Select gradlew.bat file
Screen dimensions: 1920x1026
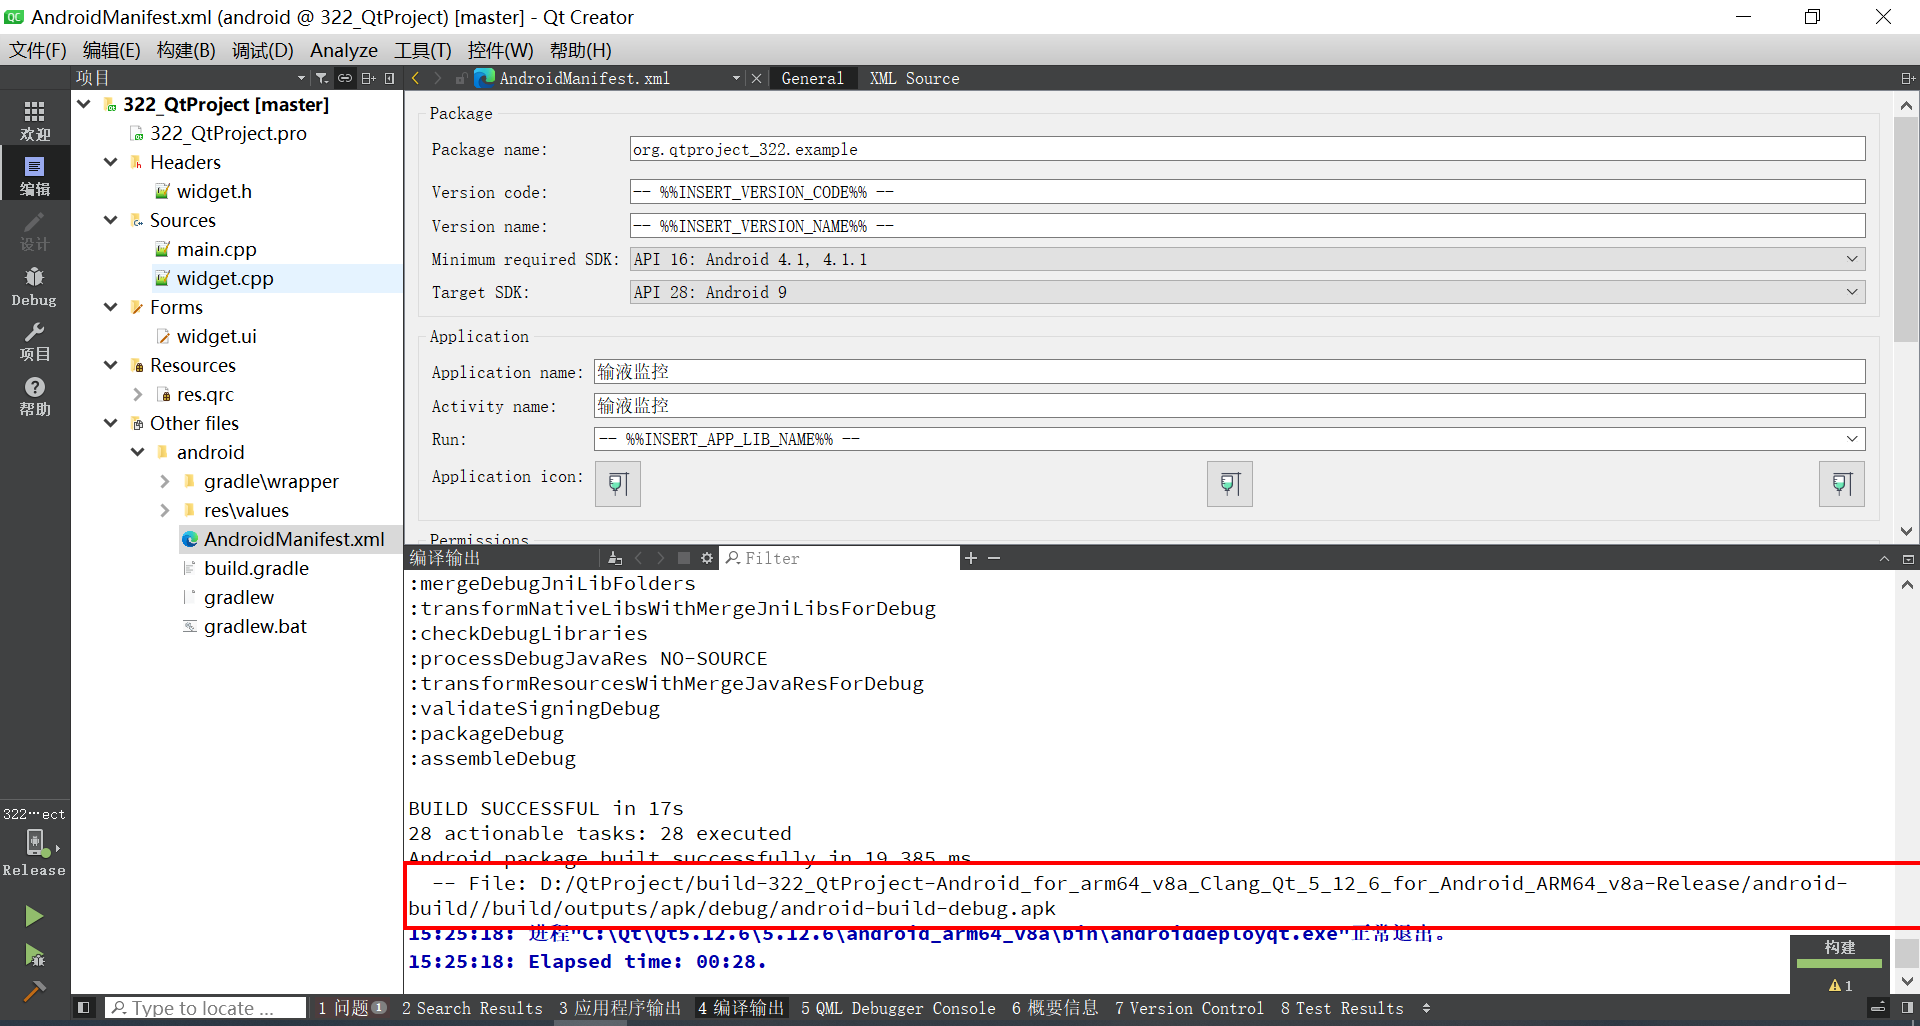[255, 626]
